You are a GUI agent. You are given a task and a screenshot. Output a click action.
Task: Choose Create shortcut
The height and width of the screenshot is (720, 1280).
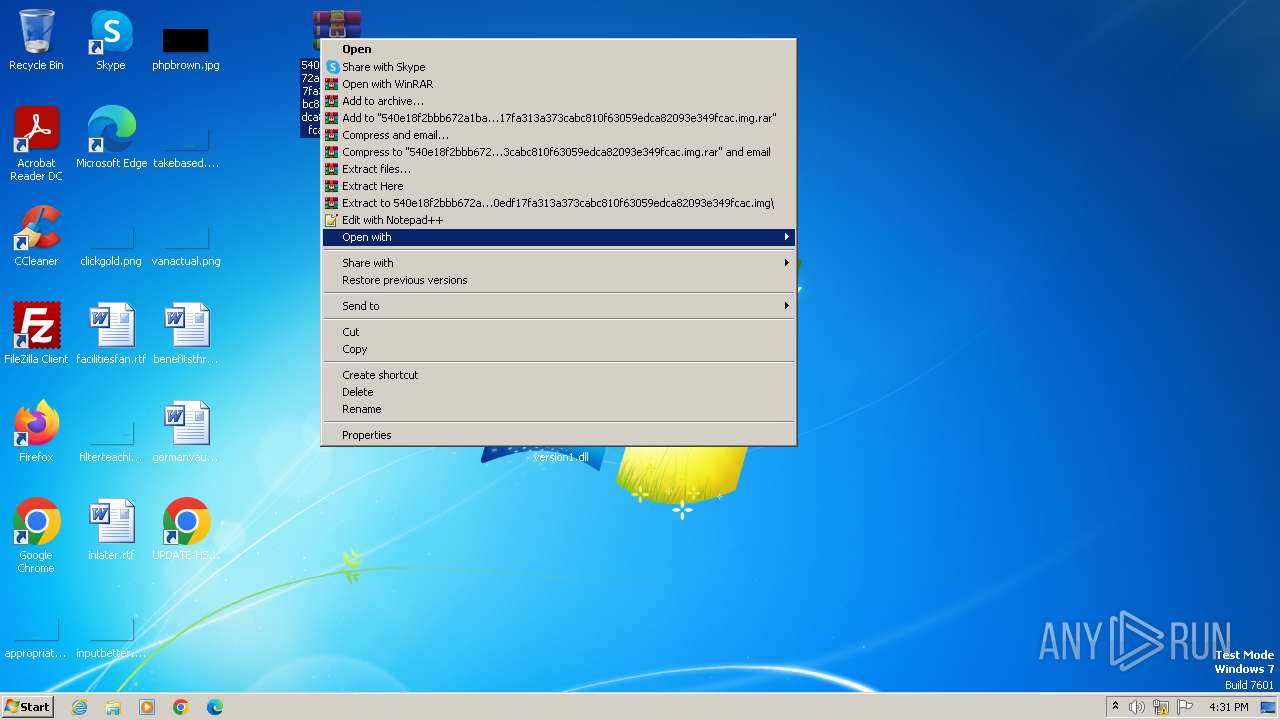pyautogui.click(x=558, y=375)
